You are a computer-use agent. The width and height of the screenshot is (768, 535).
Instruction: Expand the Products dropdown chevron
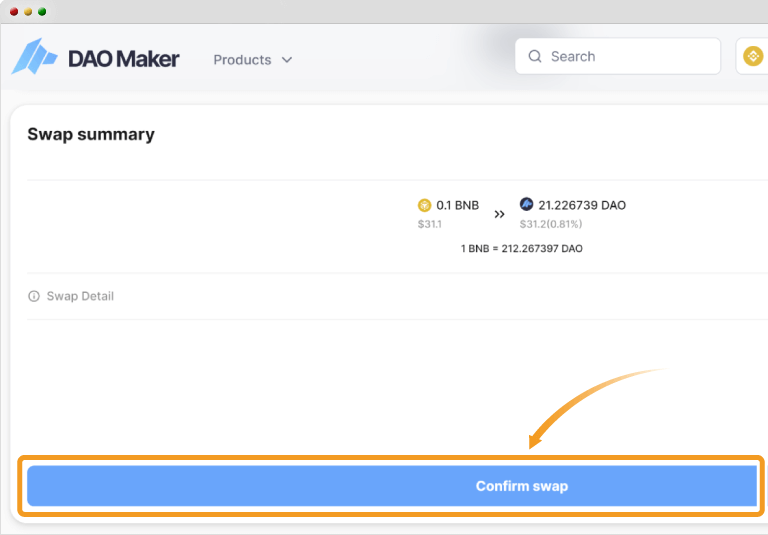287,60
